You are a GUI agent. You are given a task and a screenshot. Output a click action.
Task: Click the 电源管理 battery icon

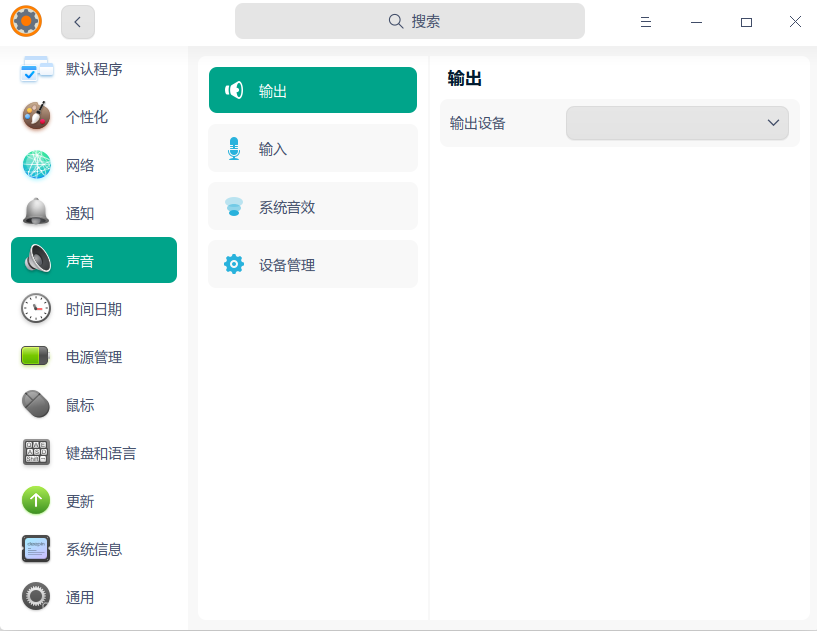click(35, 356)
